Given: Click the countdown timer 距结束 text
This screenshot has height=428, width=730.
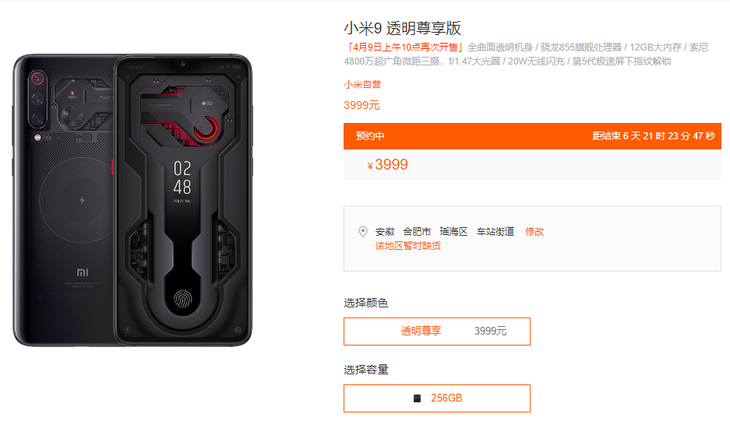Looking at the screenshot, I should (654, 136).
